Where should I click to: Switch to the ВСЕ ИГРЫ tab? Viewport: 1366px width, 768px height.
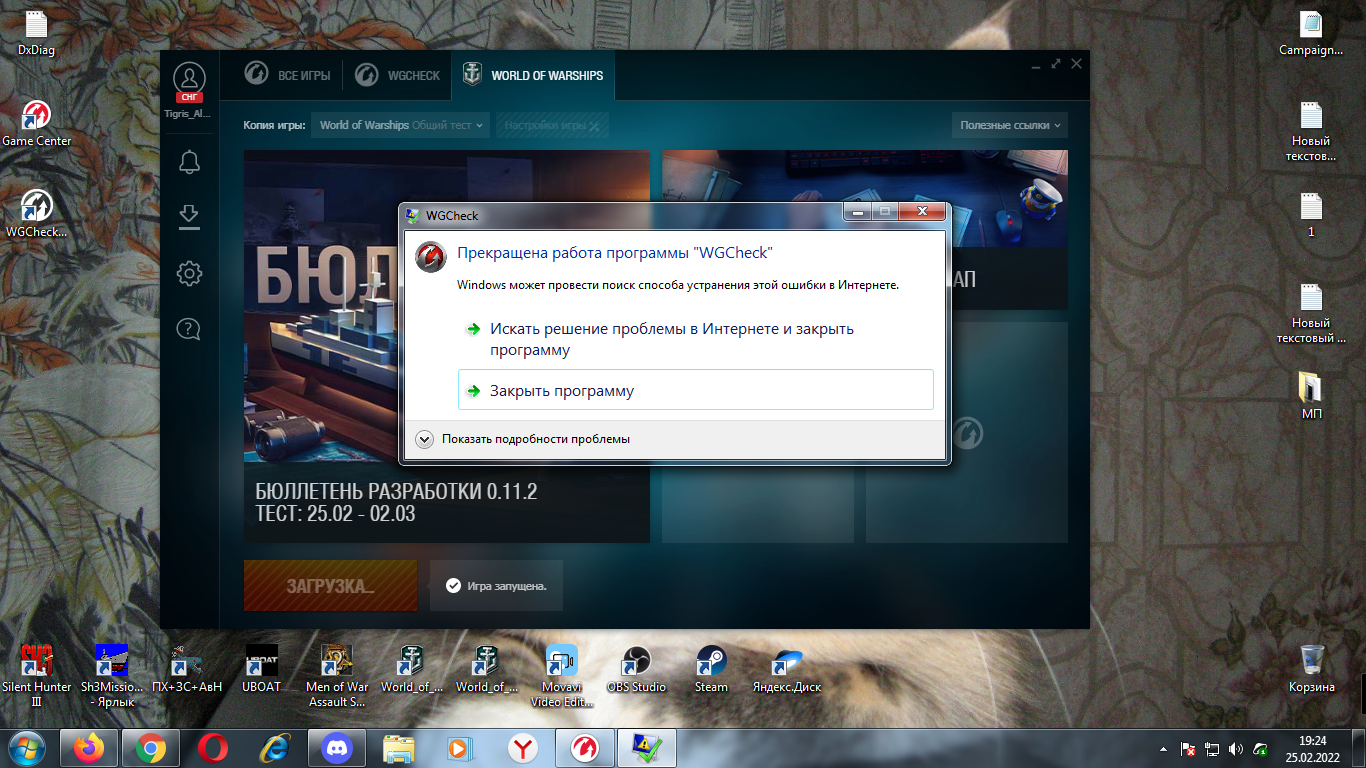pos(288,75)
